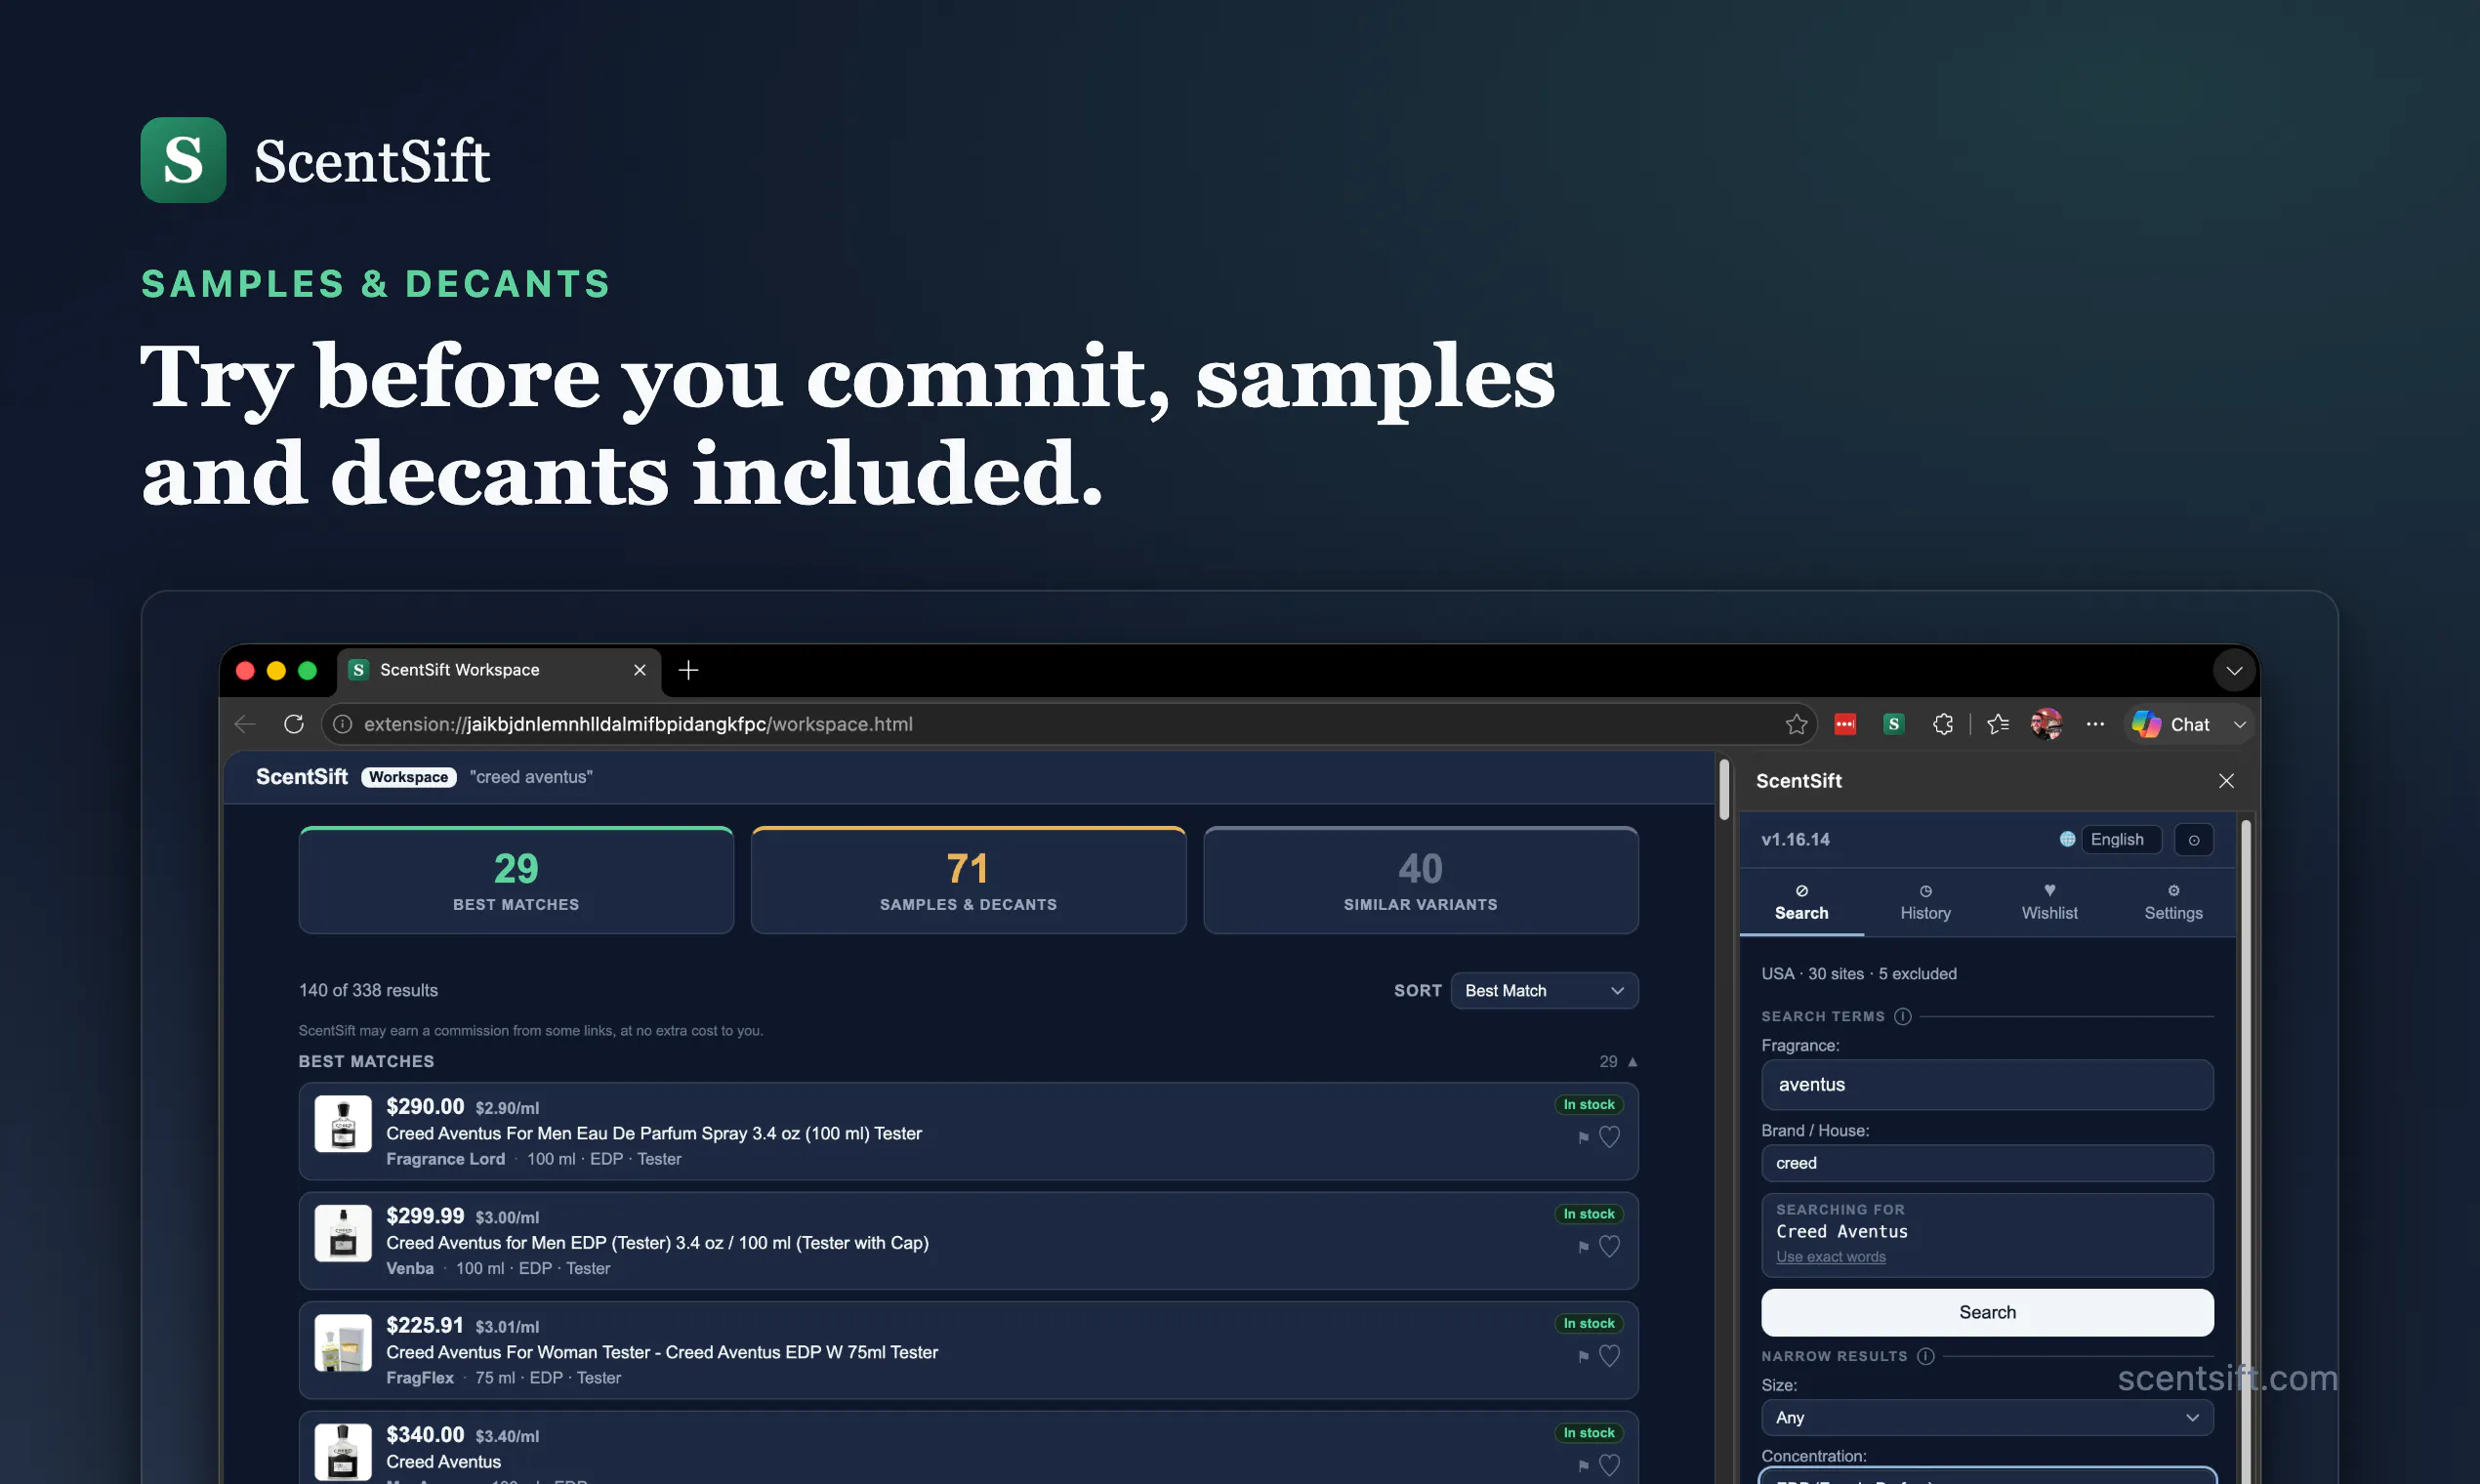
Task: Click the '140 of 338 results' text
Action: point(368,990)
